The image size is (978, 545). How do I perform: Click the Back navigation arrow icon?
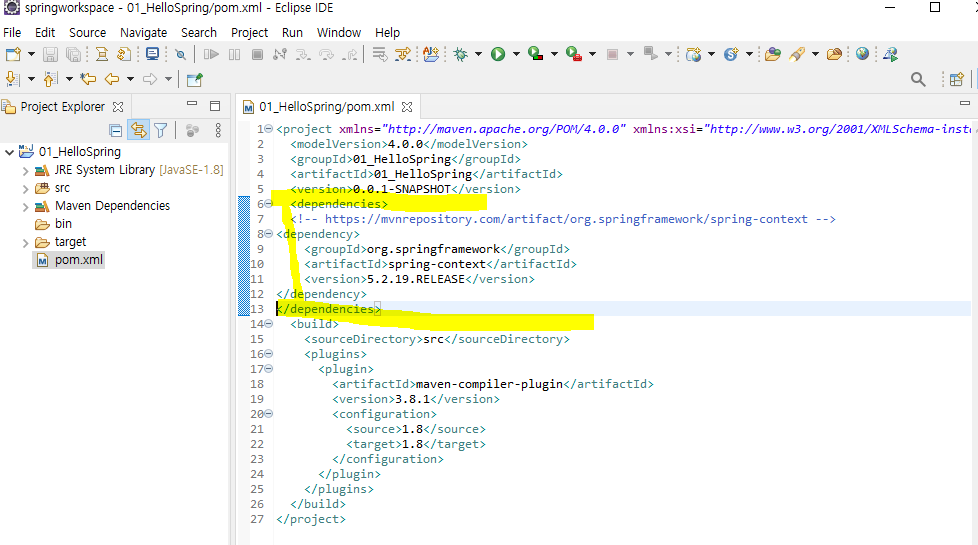(x=112, y=79)
